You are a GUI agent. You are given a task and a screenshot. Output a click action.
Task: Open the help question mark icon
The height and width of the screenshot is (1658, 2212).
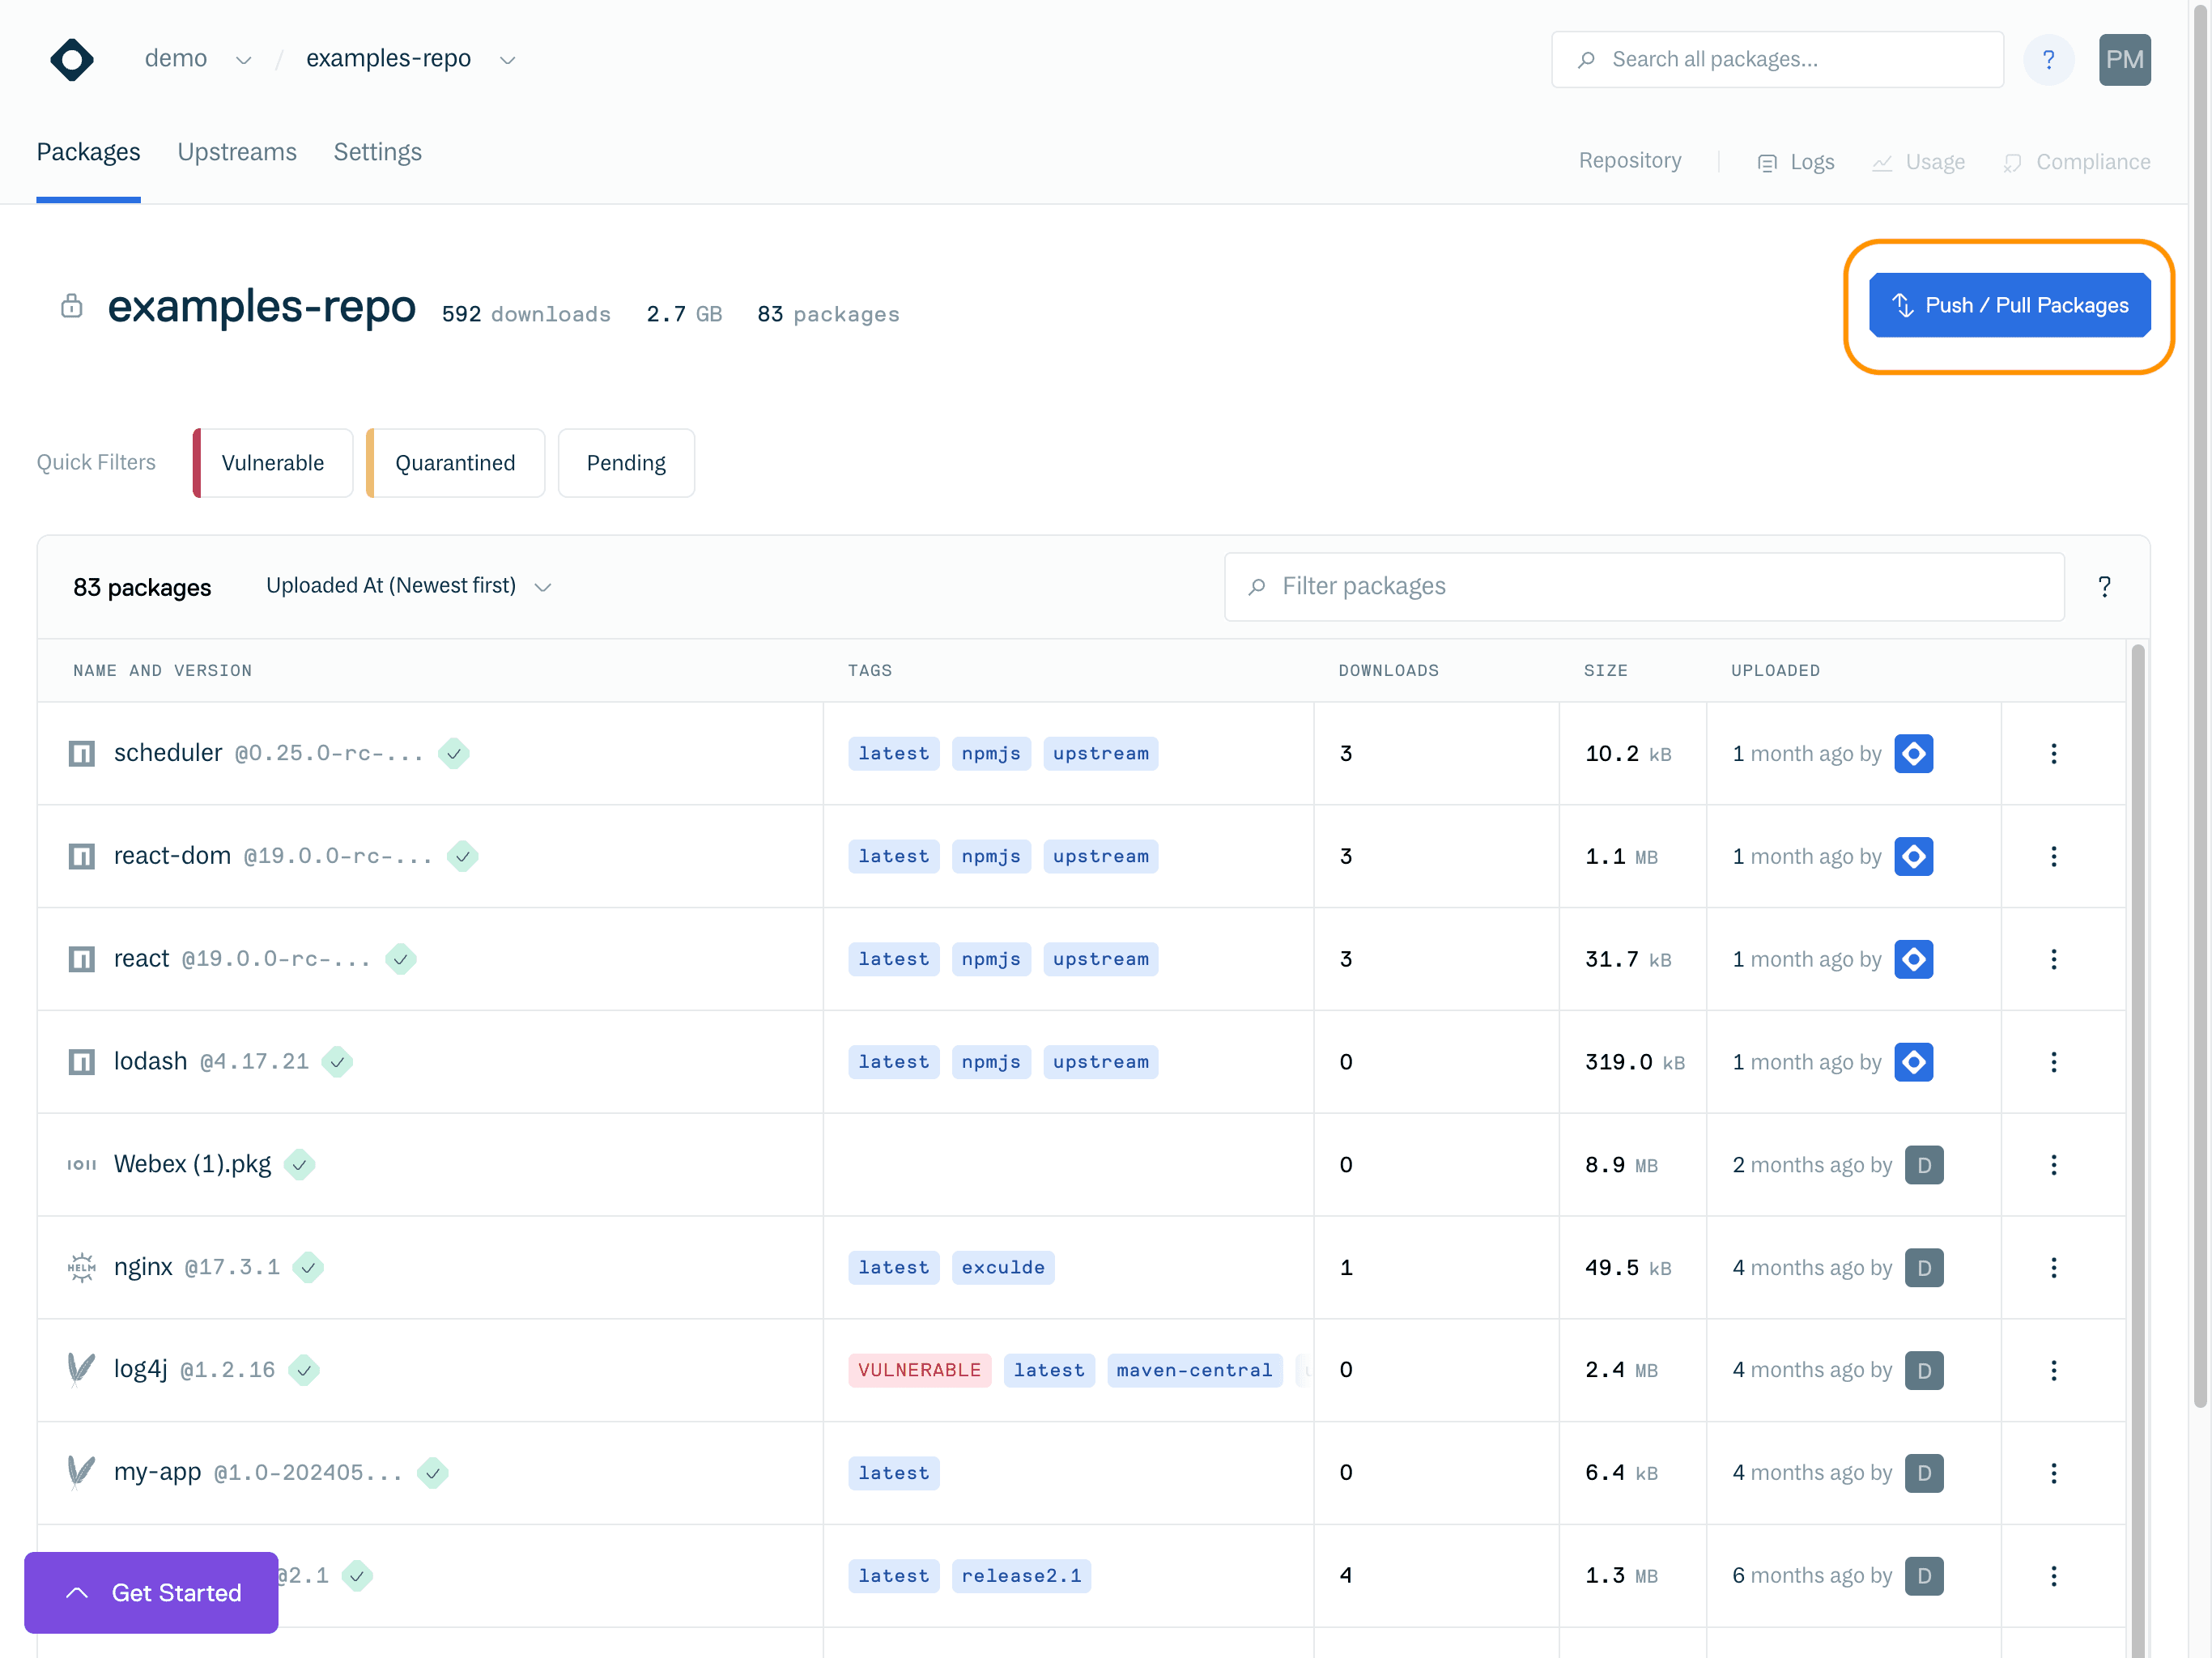tap(2048, 60)
